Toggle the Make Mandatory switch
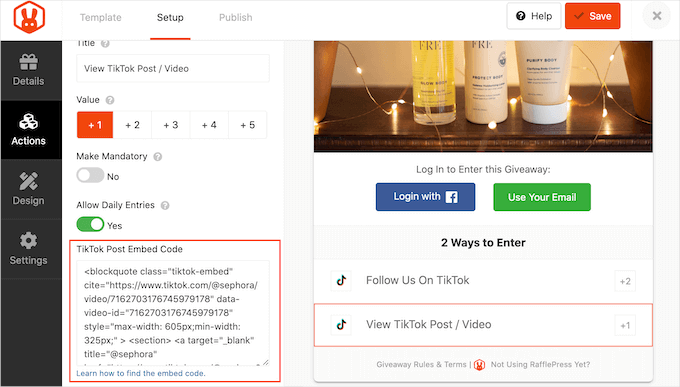The width and height of the screenshot is (680, 387). 90,176
